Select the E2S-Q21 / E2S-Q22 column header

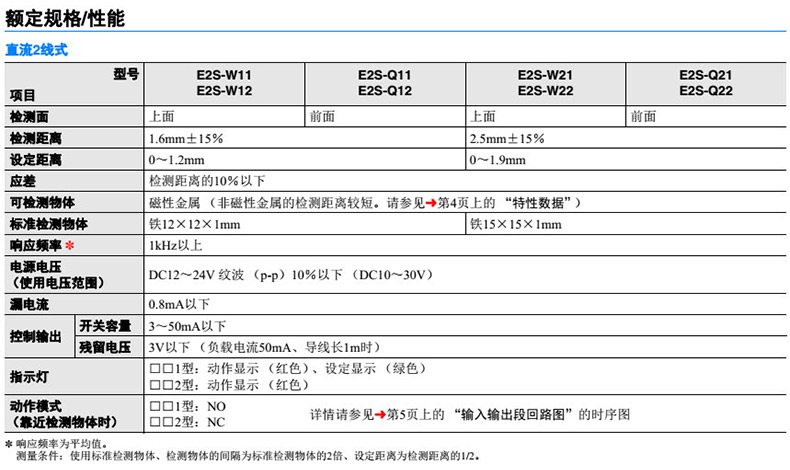[x=705, y=83]
